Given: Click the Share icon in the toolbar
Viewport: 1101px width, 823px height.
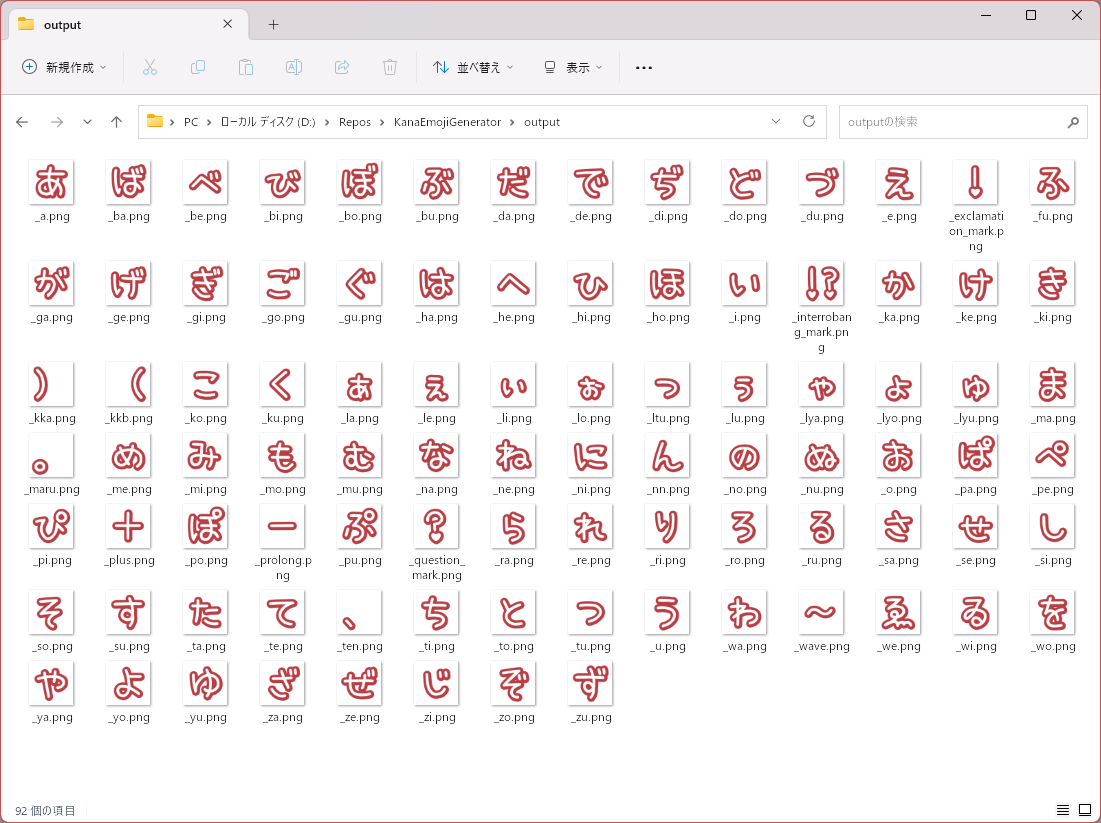Looking at the screenshot, I should (x=341, y=67).
